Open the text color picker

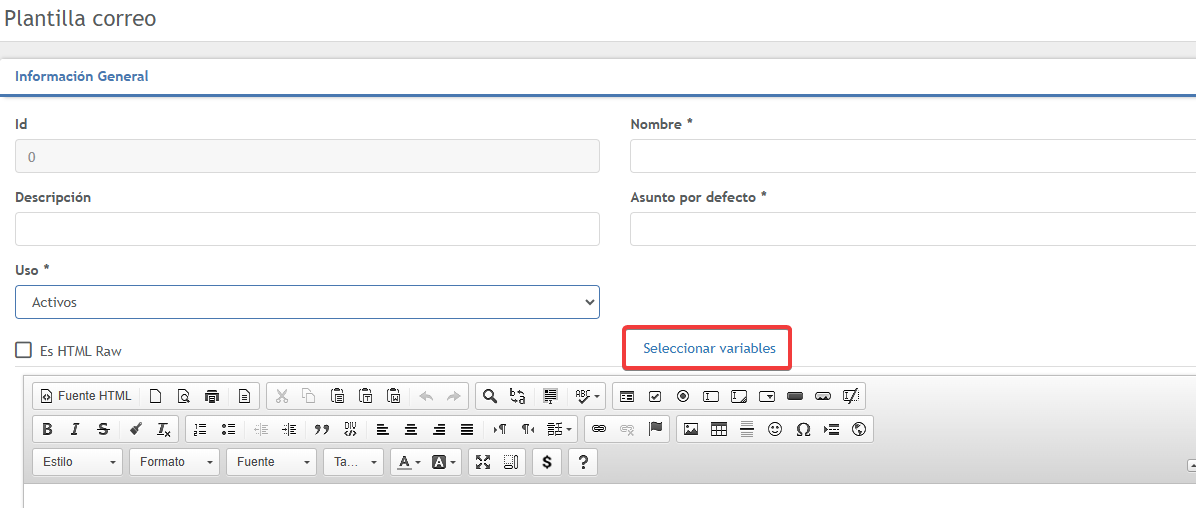(408, 462)
